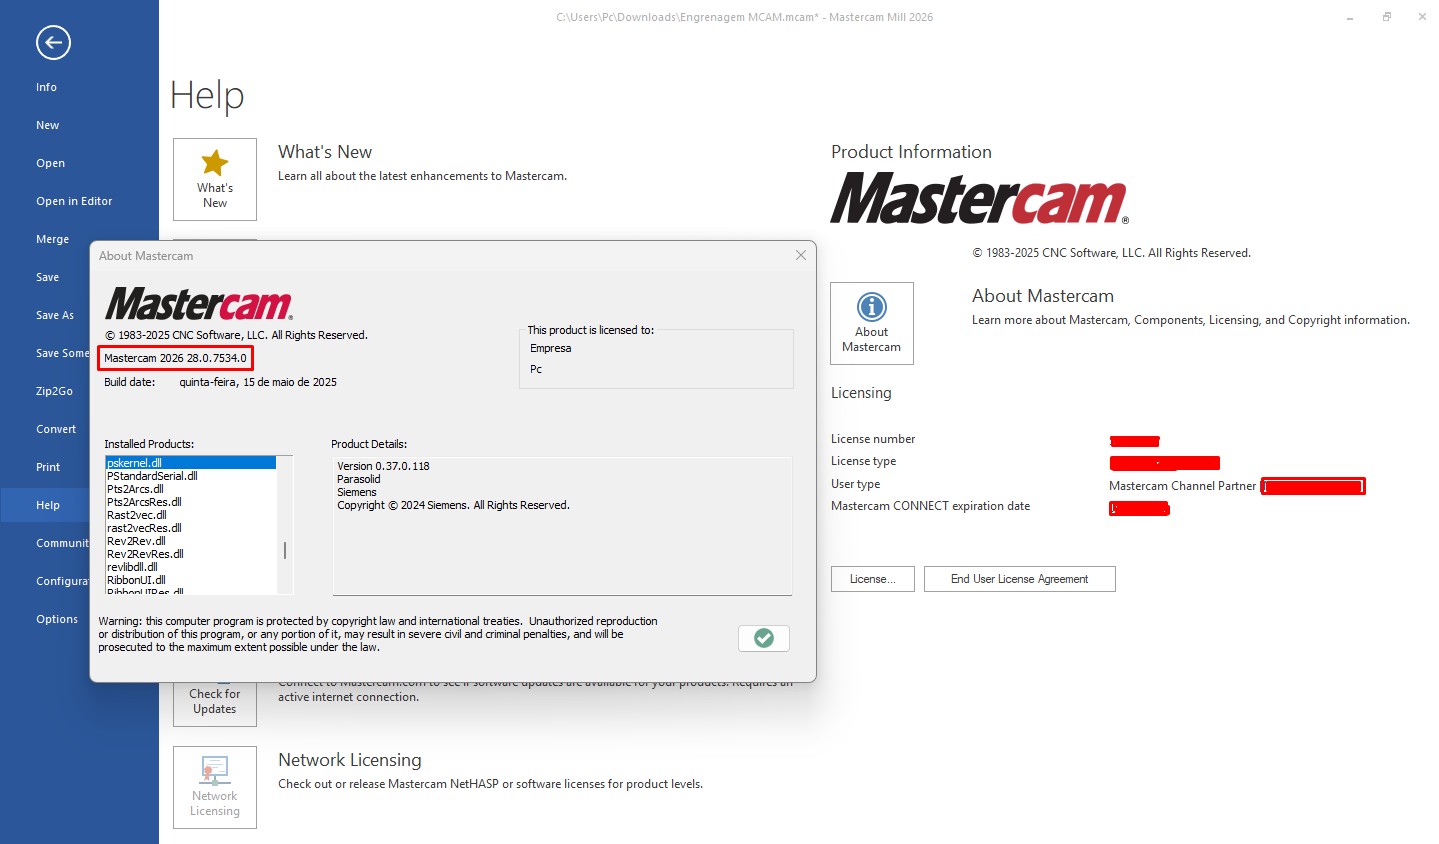Screen dimensions: 1439x844
Task: Click Merge in the sidebar
Action: coord(52,239)
